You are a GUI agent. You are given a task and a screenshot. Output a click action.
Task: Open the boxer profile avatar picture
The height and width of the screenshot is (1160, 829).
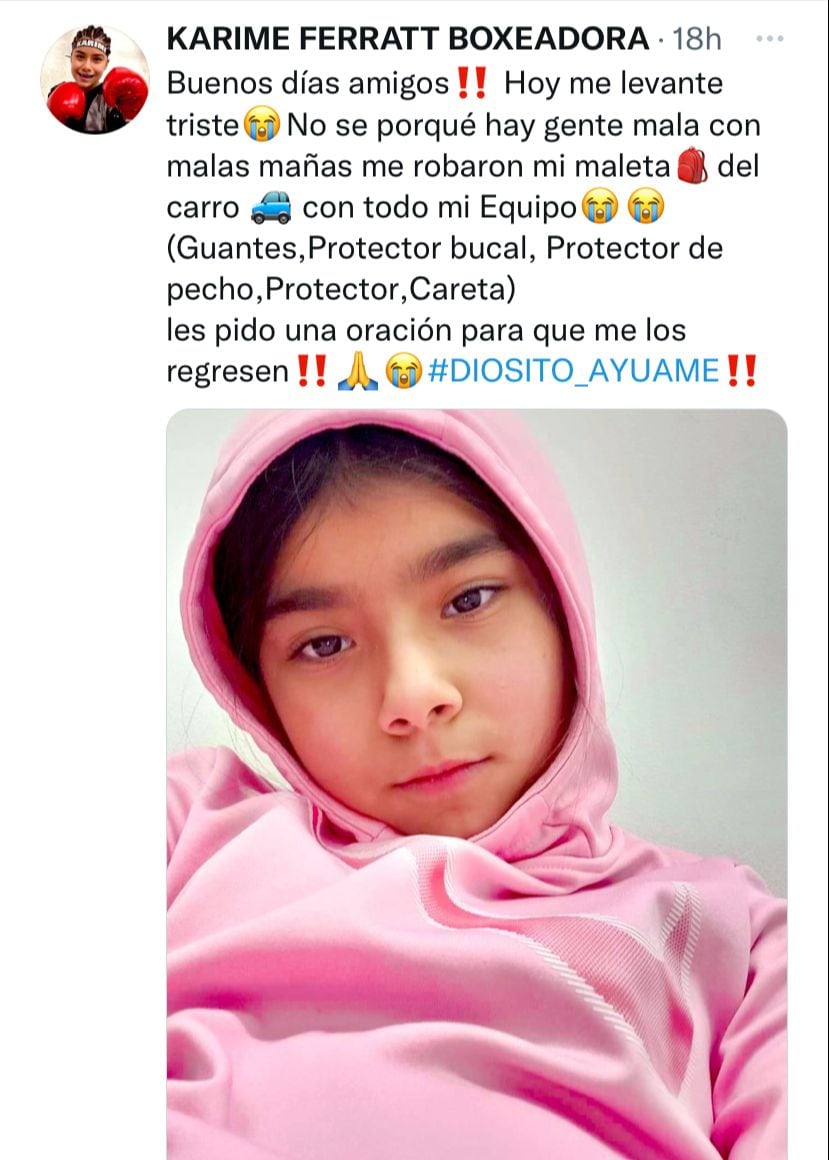click(x=95, y=80)
